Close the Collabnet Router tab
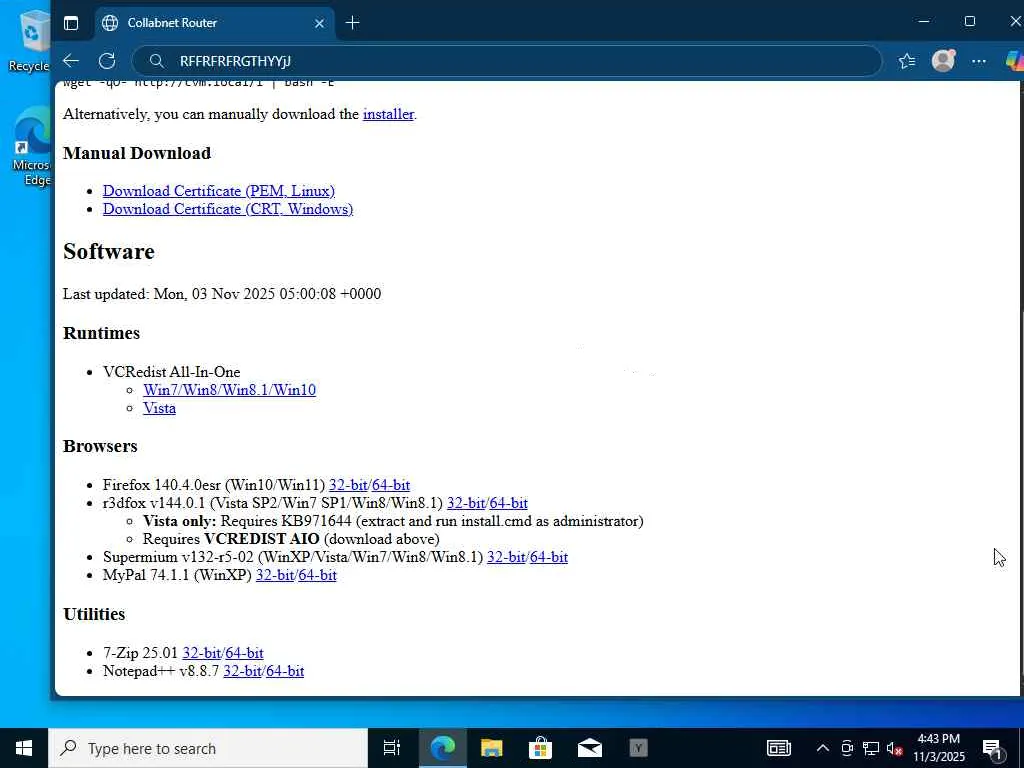Image resolution: width=1024 pixels, height=768 pixels. click(x=319, y=24)
